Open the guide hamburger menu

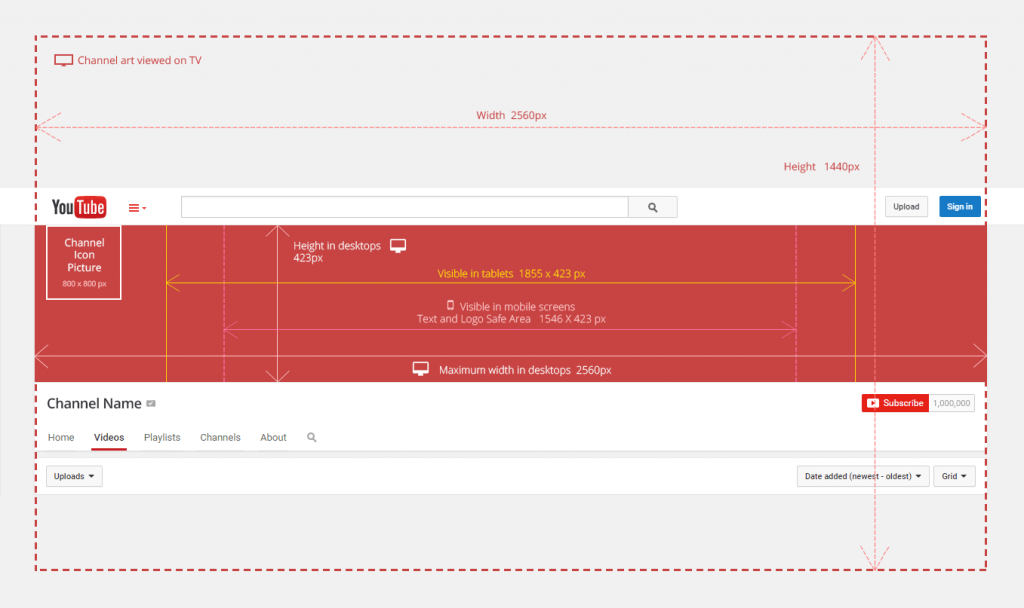click(x=137, y=208)
